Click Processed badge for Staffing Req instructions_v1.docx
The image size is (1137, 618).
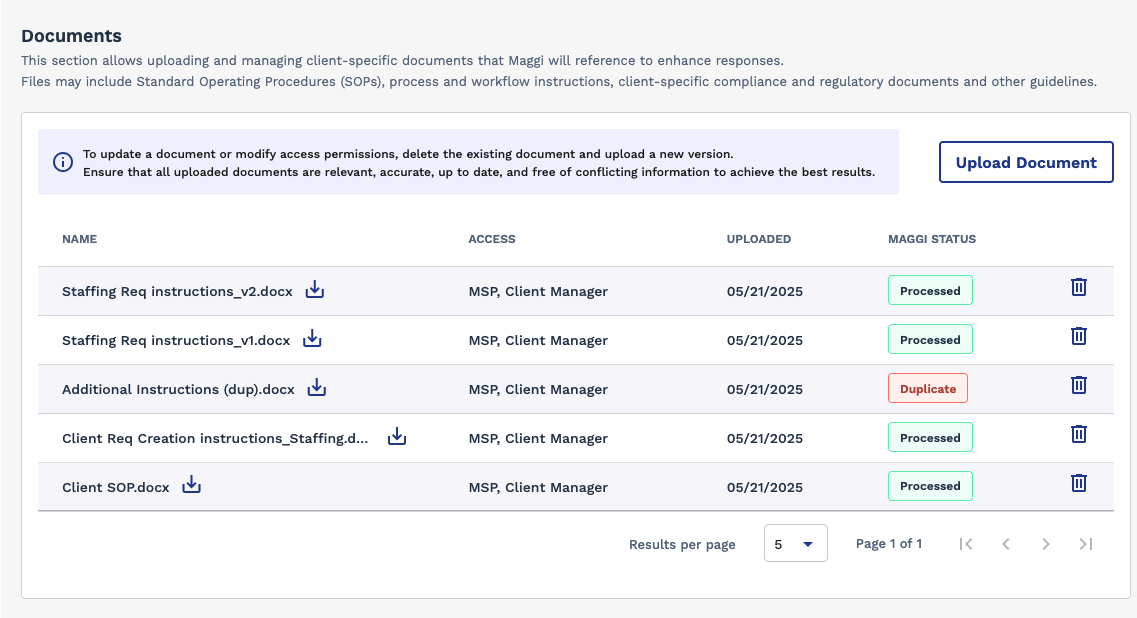coord(930,339)
